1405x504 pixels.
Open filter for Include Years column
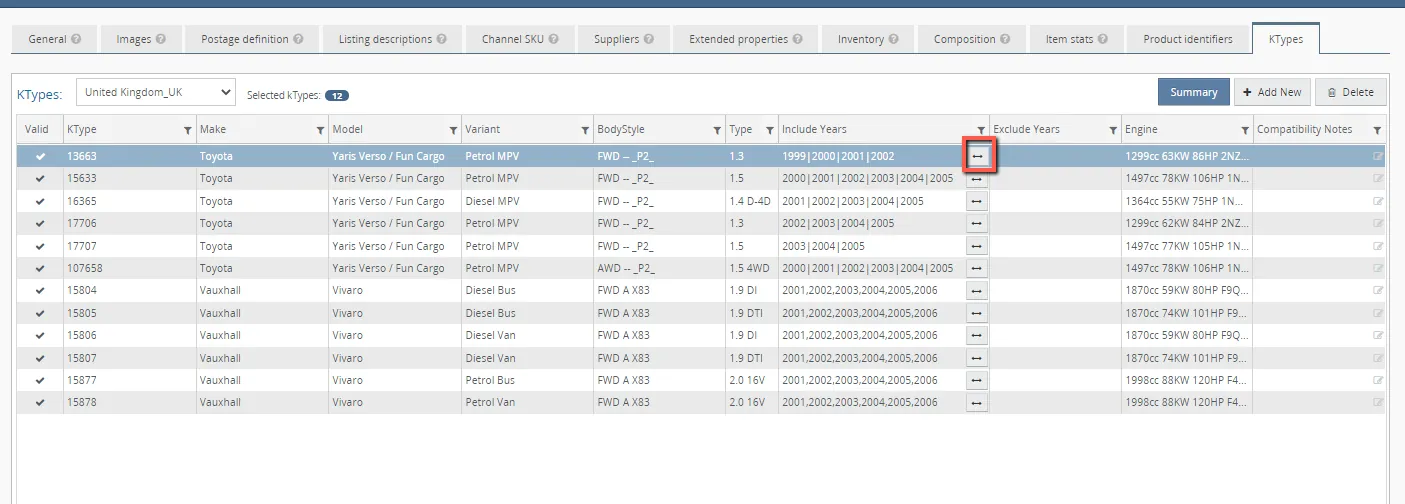[x=981, y=130]
